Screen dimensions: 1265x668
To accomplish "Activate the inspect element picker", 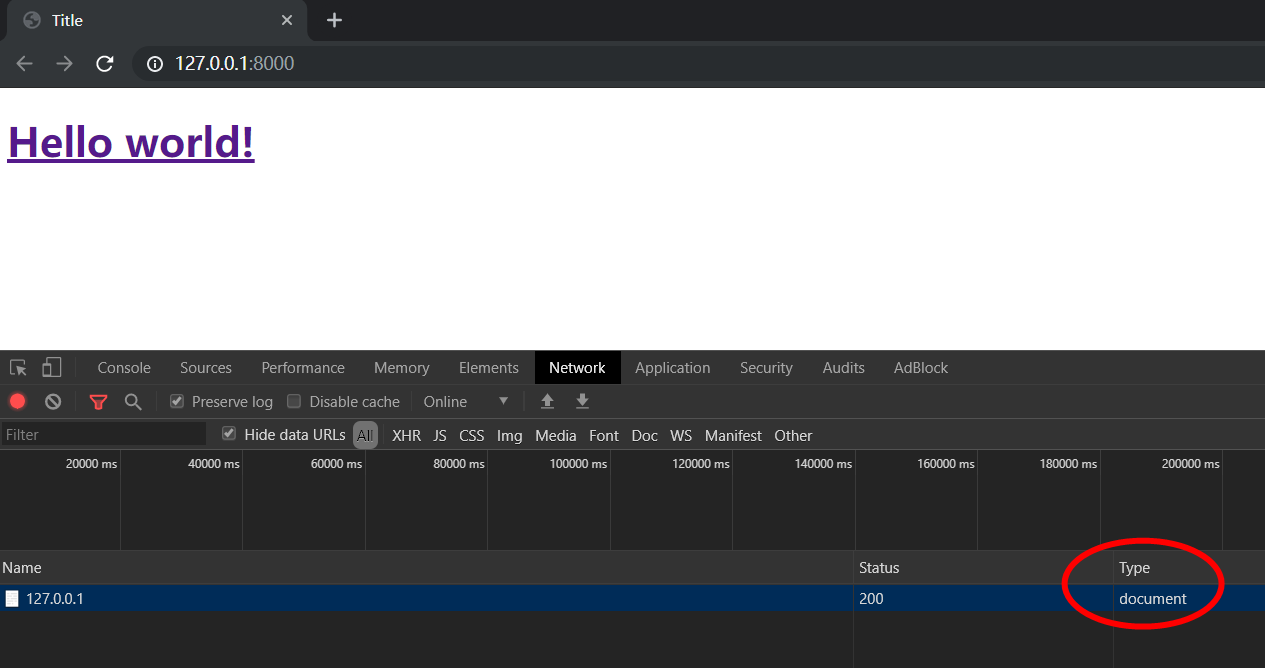I will click(x=18, y=368).
